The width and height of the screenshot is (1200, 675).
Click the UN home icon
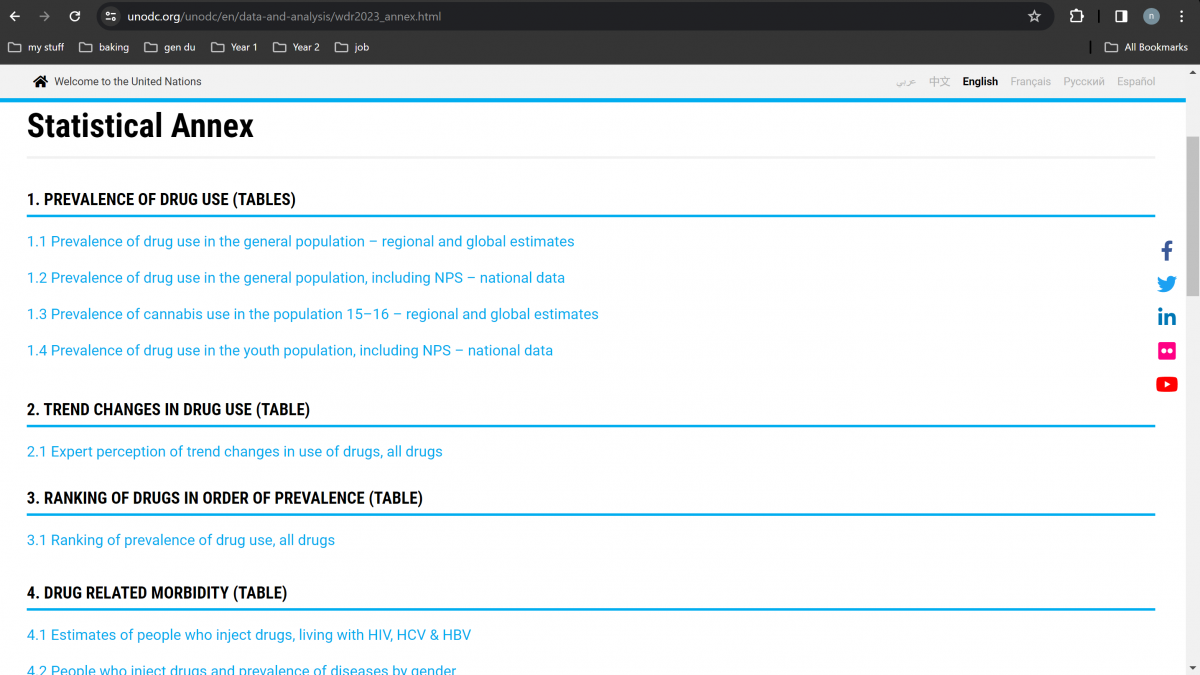[40, 82]
